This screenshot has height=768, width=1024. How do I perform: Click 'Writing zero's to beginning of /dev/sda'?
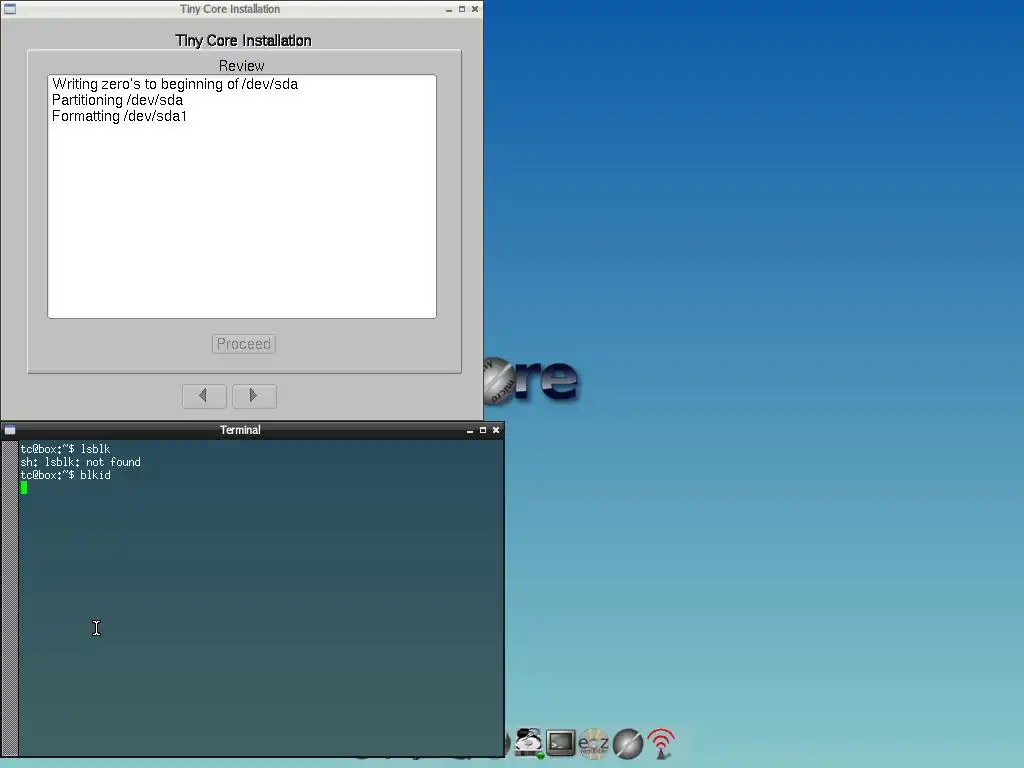coord(175,84)
